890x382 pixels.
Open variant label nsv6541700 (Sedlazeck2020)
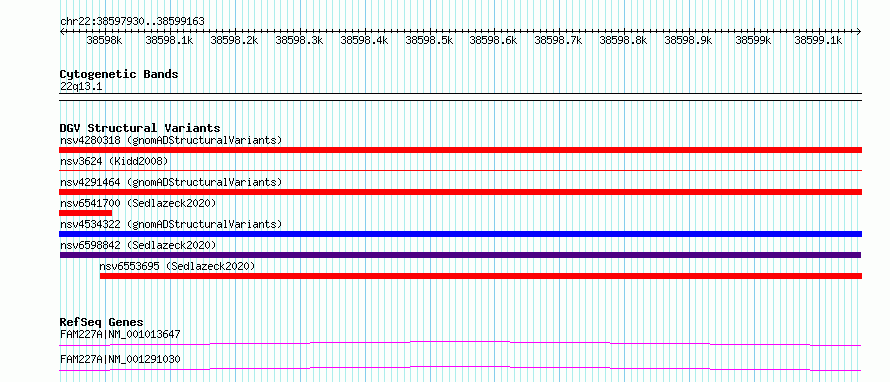138,203
